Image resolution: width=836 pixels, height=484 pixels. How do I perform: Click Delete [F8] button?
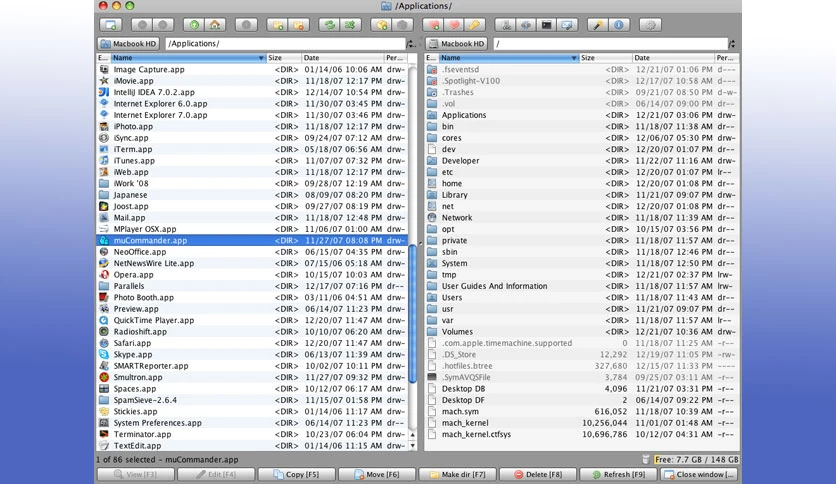pyautogui.click(x=538, y=474)
